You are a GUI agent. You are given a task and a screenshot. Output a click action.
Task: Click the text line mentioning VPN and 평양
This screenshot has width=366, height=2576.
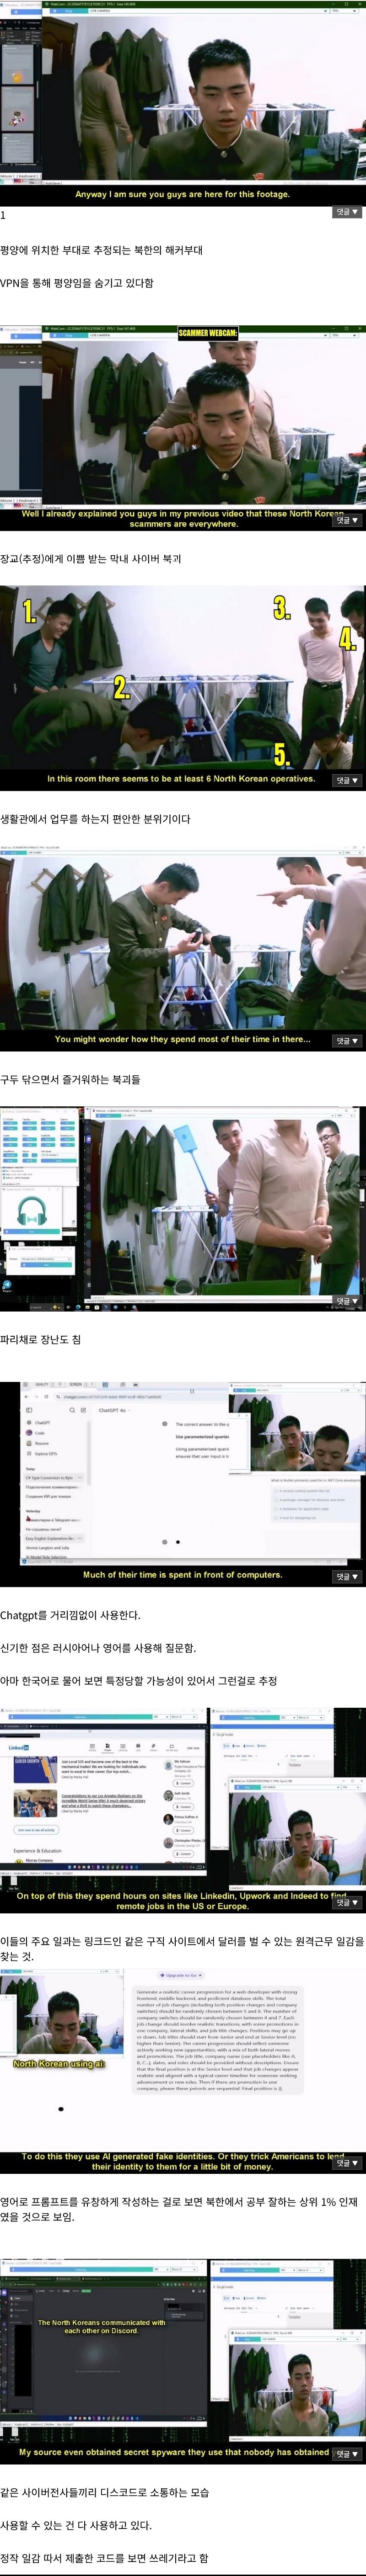(77, 283)
